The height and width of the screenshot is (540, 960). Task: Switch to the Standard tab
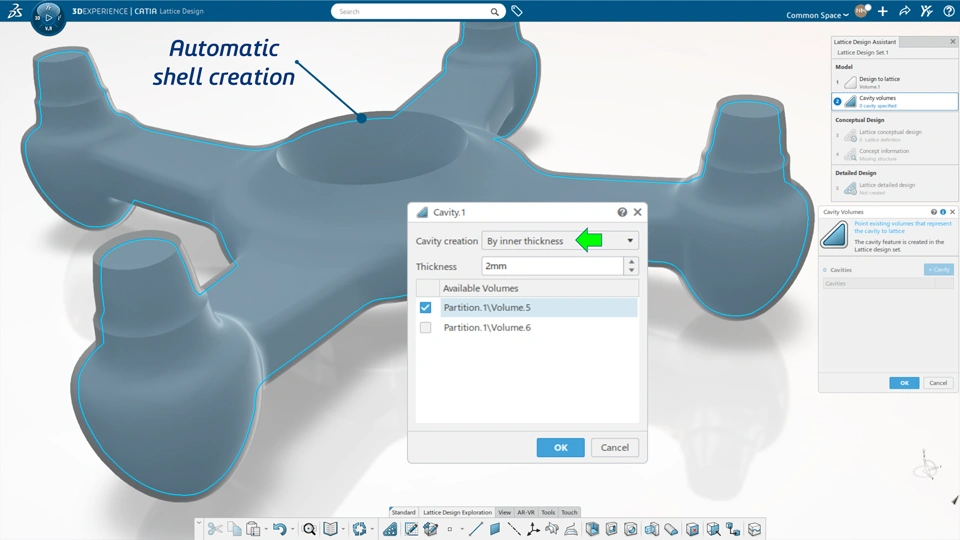[x=403, y=512]
